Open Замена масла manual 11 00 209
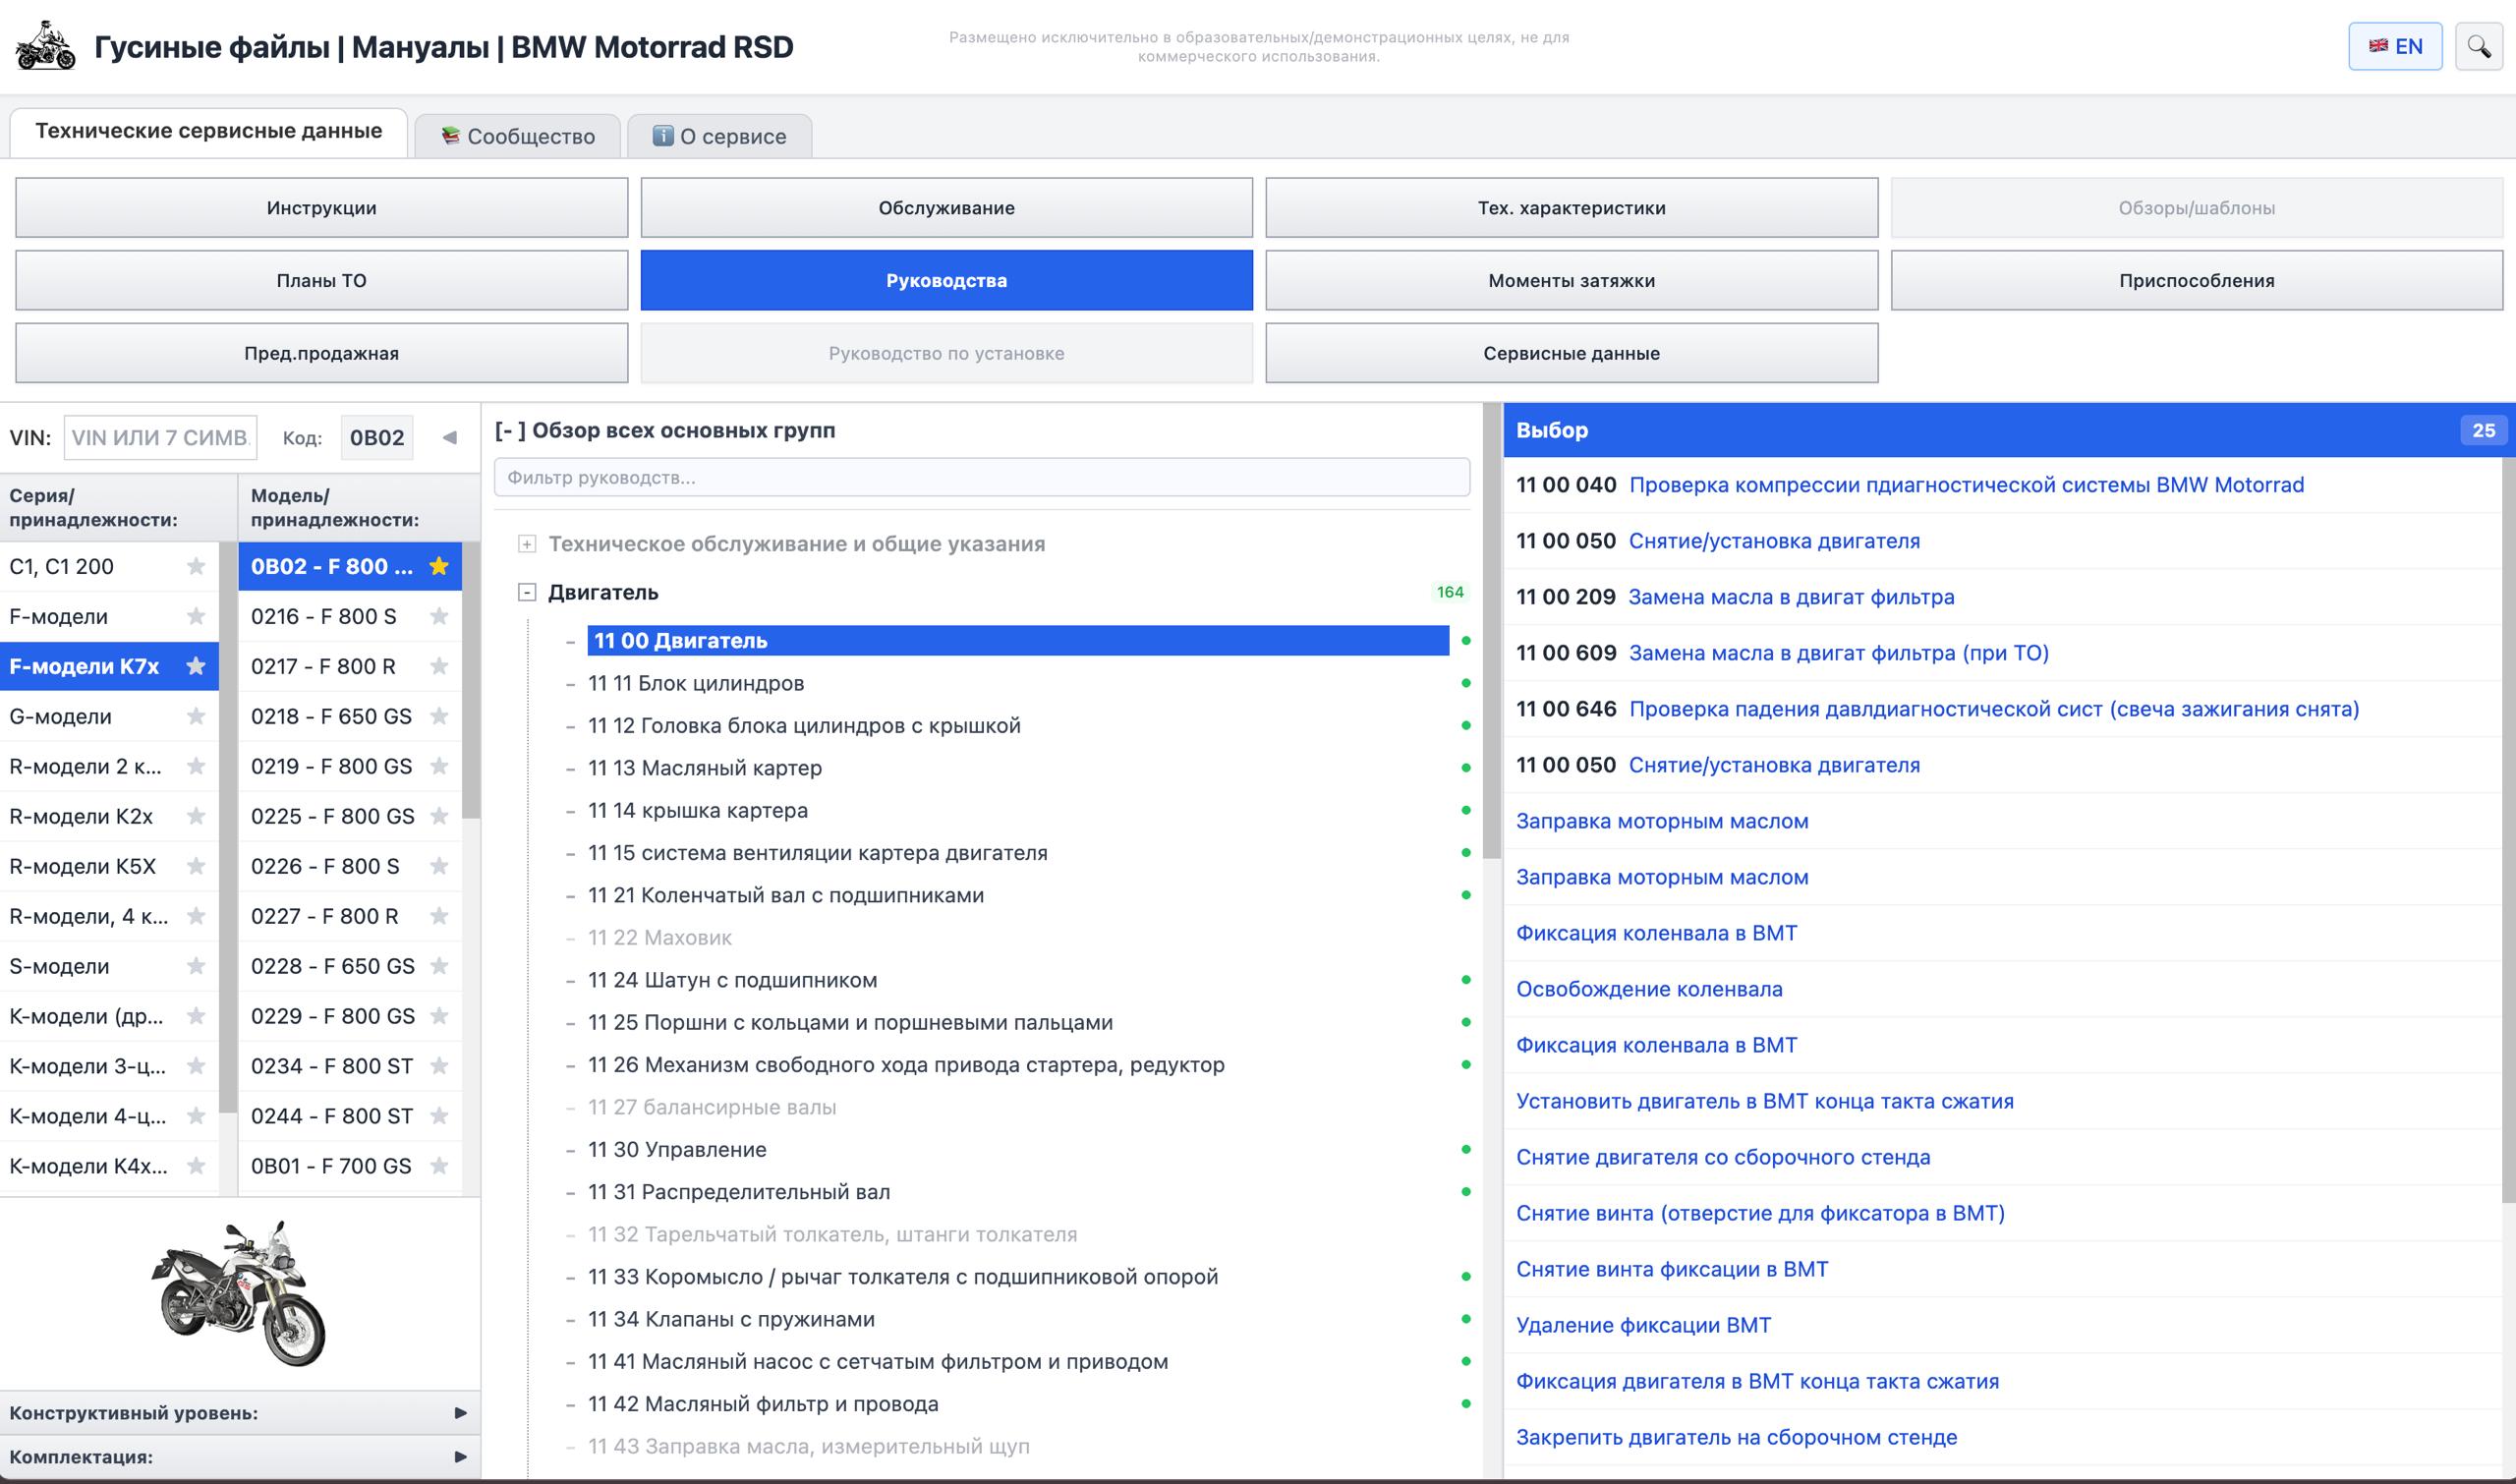The width and height of the screenshot is (2516, 1484). click(1791, 597)
